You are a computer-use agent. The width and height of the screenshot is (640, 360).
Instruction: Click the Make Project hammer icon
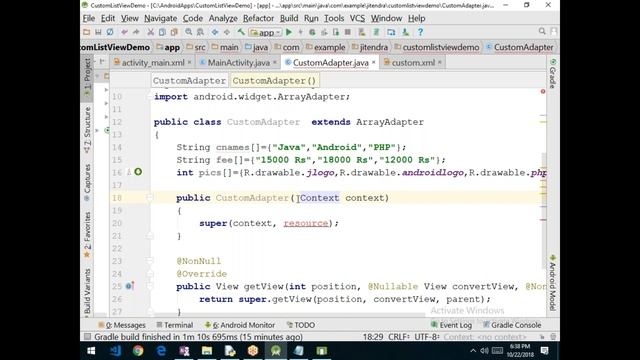(x=241, y=32)
